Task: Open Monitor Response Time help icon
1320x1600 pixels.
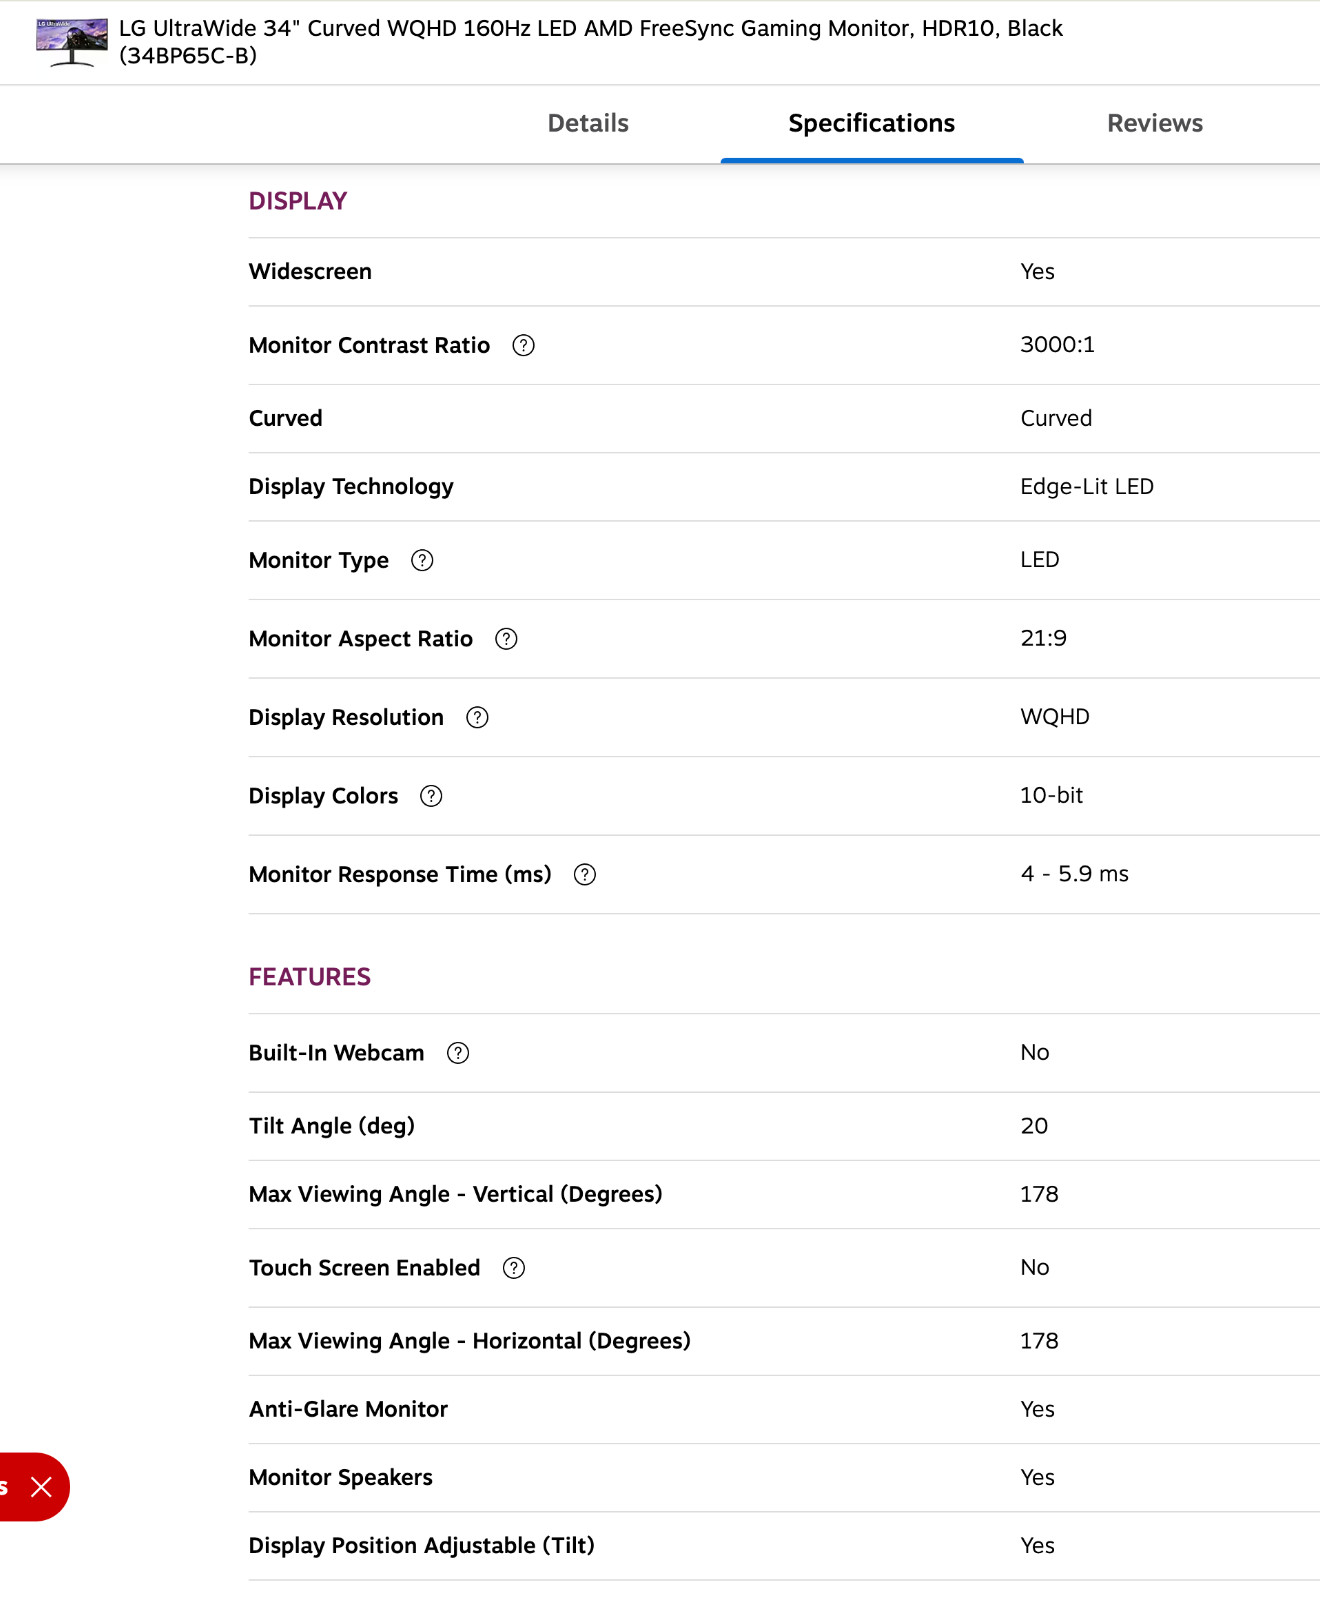Action: [585, 875]
